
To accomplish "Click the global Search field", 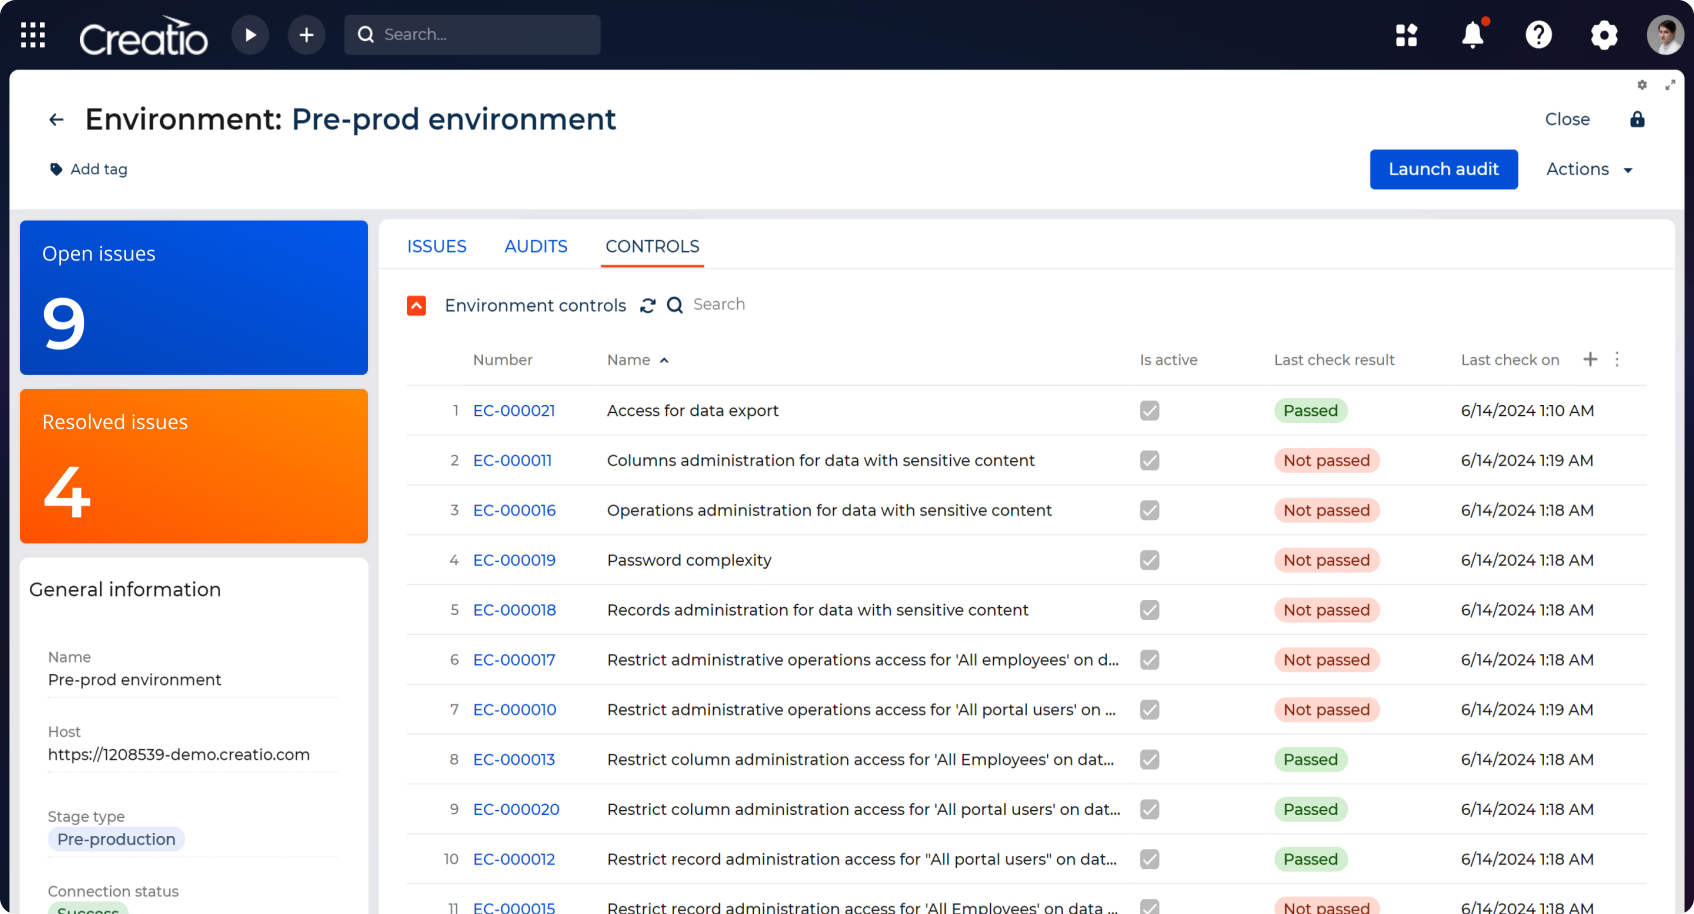I will [x=472, y=34].
